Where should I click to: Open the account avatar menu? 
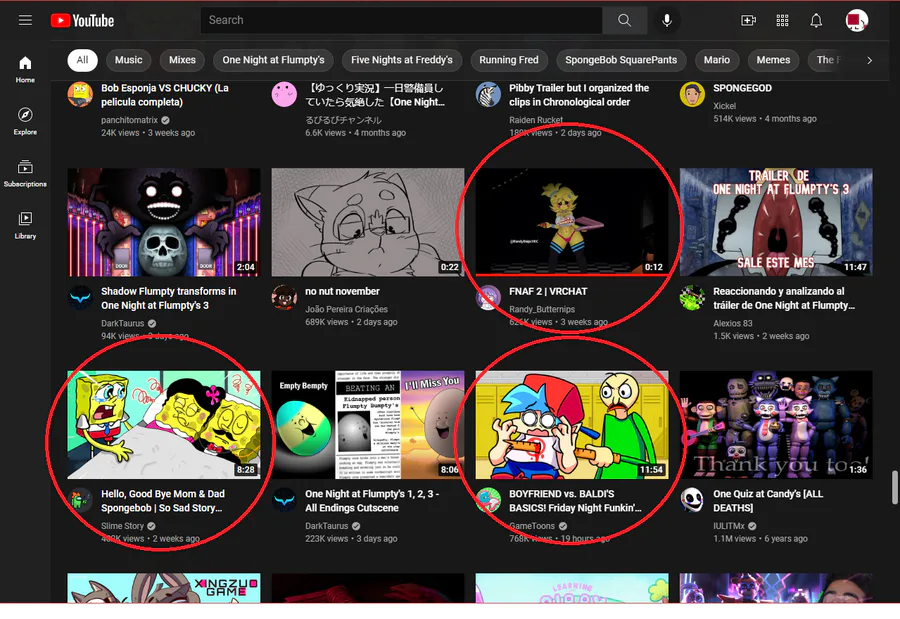click(x=856, y=21)
